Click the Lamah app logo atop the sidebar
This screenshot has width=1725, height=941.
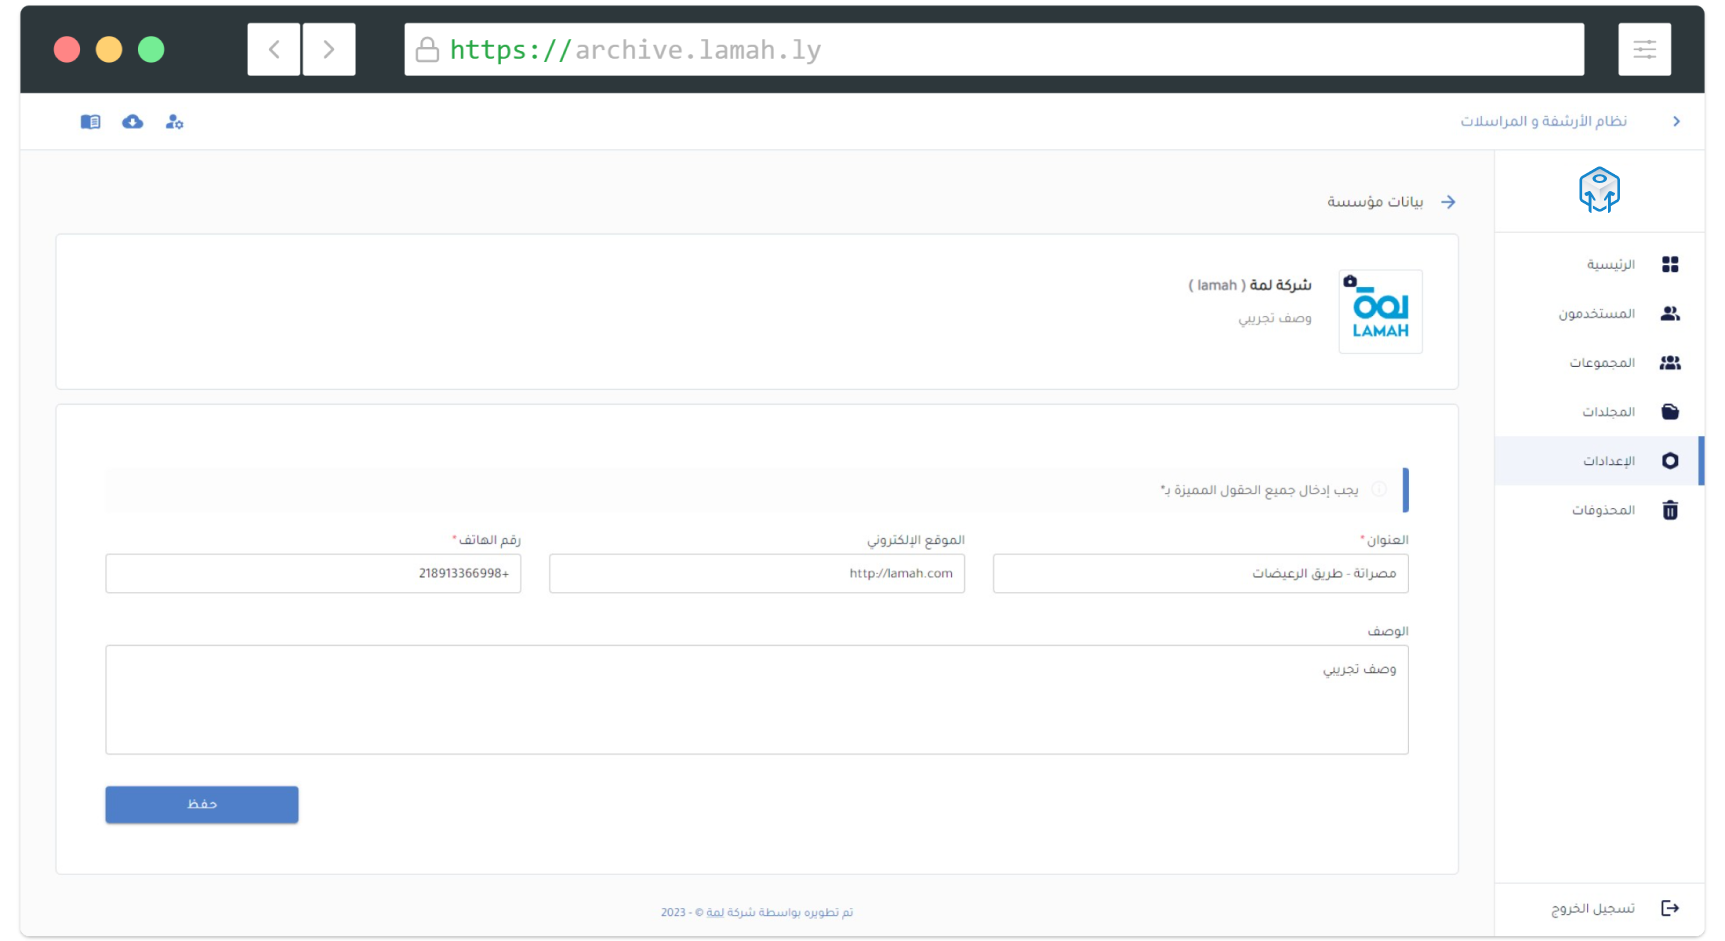(1601, 190)
